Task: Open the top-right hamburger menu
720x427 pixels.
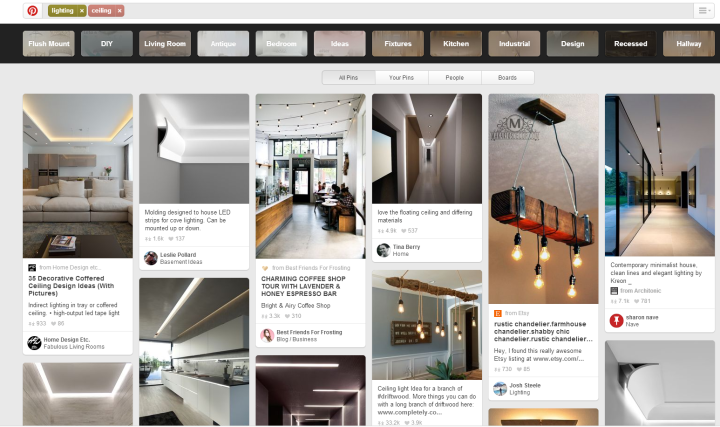Action: click(704, 10)
